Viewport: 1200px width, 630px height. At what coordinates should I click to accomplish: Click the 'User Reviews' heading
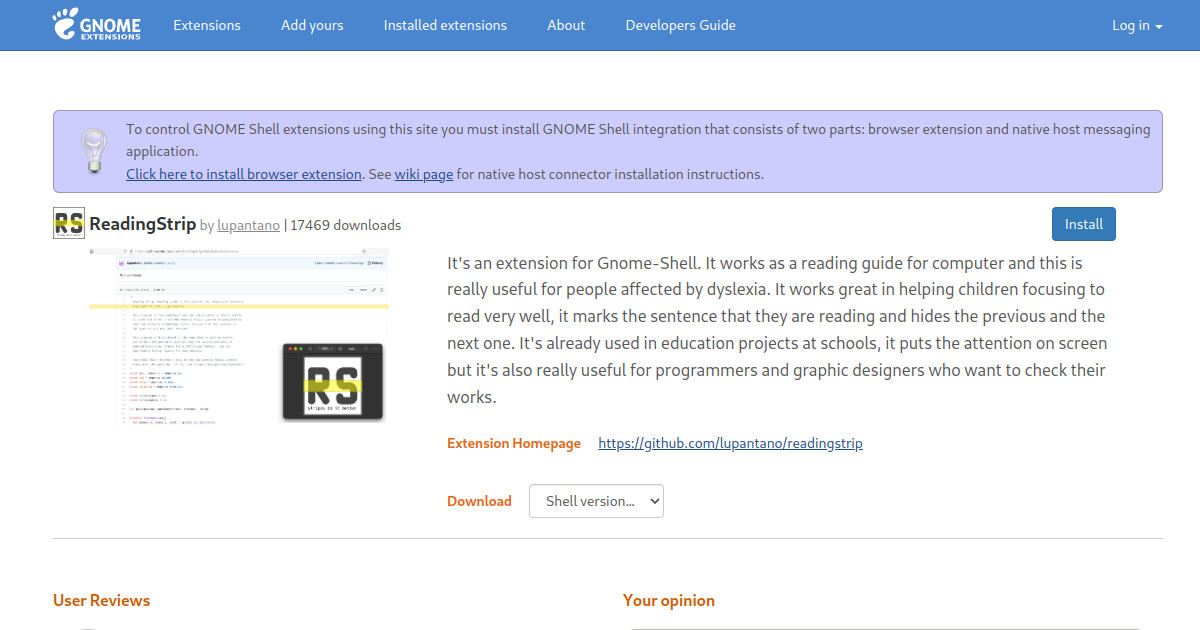point(101,600)
